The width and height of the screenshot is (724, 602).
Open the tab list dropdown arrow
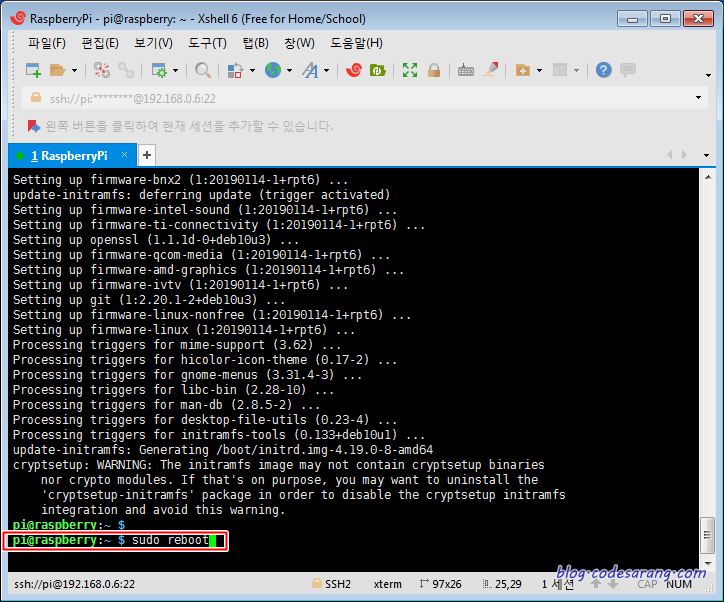(x=706, y=156)
